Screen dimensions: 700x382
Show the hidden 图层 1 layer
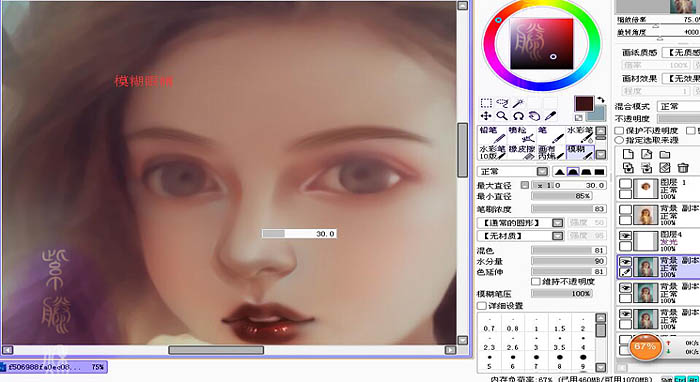(x=625, y=183)
